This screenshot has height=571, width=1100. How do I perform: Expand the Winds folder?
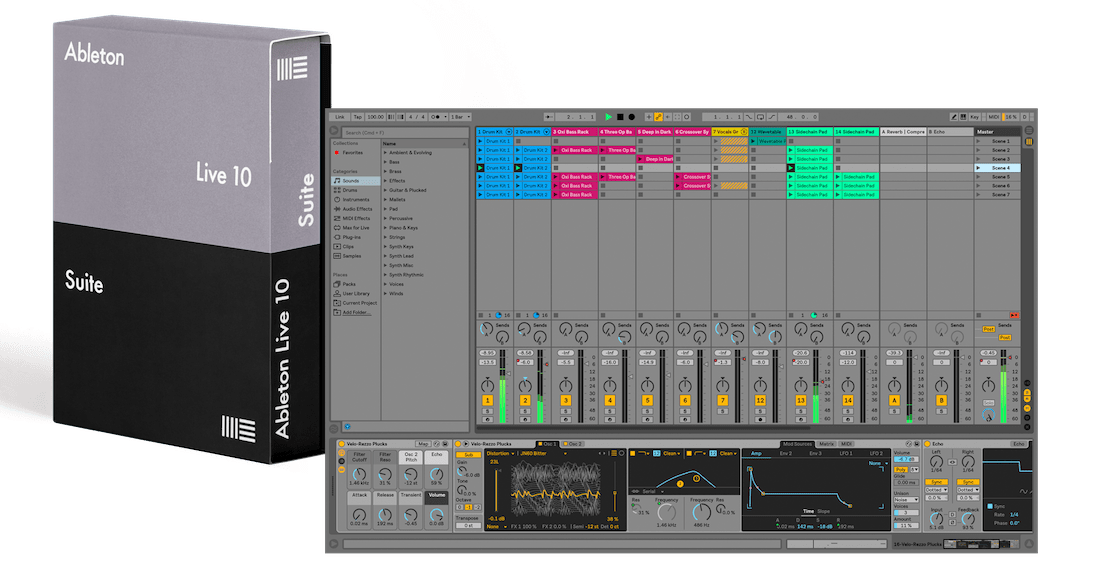(x=385, y=293)
